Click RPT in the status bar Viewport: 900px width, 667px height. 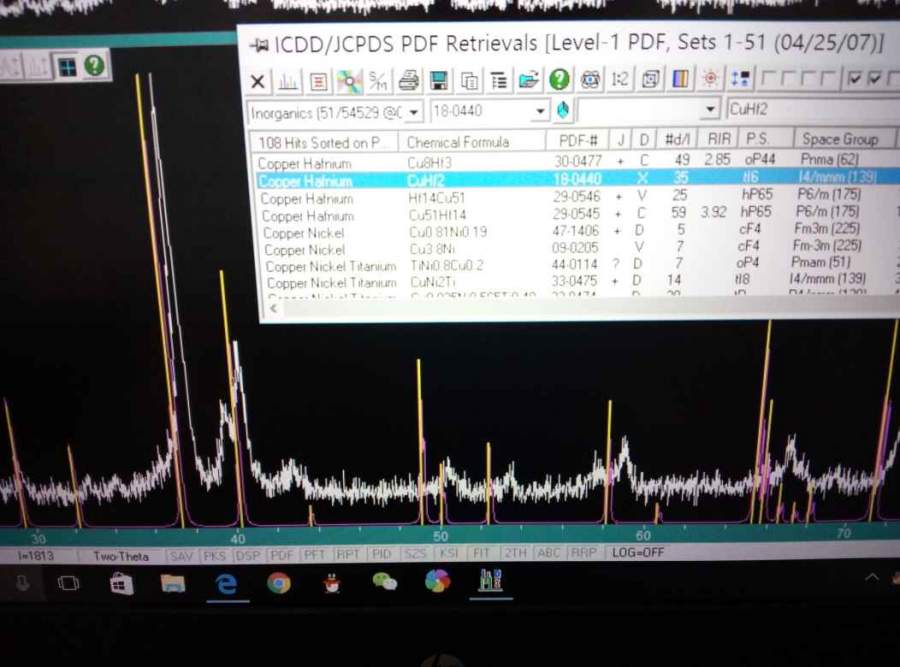click(x=348, y=554)
